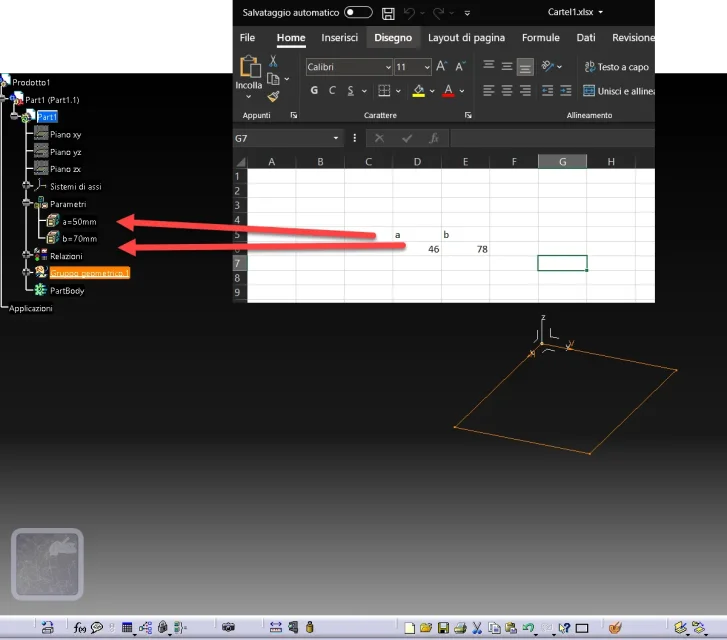Toggle italic formatting C button
This screenshot has width=727, height=640.
point(332,91)
